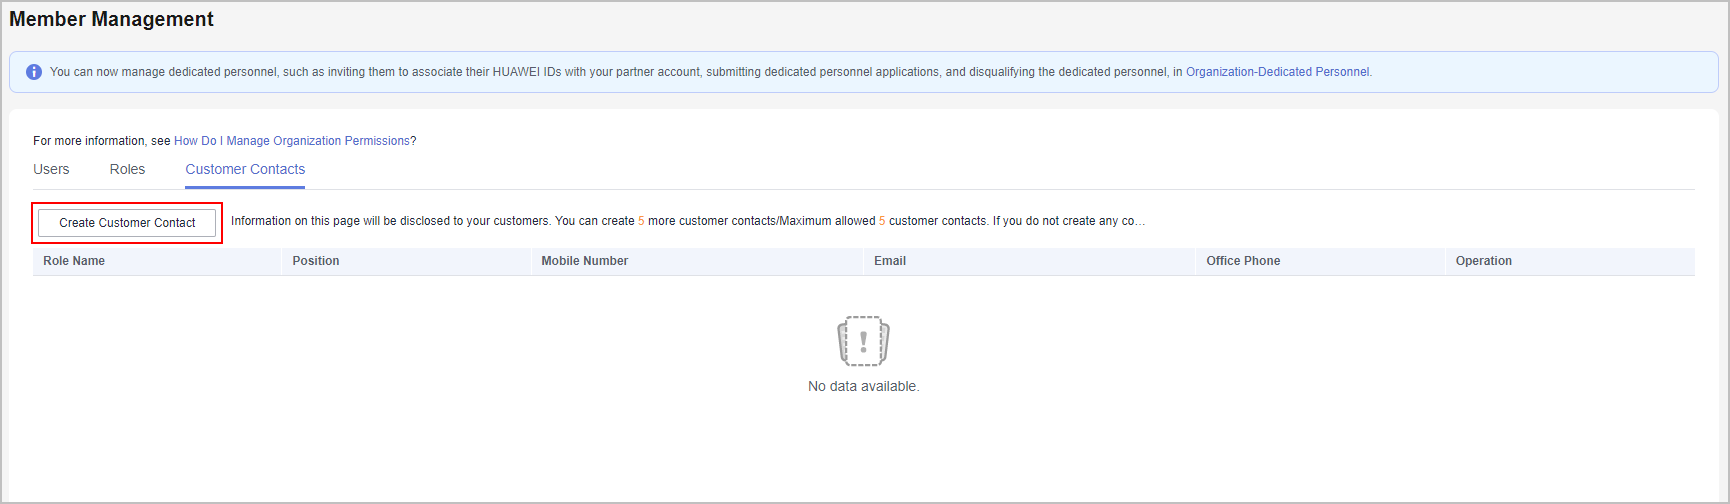Select the Customer Contacts tab

pos(245,169)
